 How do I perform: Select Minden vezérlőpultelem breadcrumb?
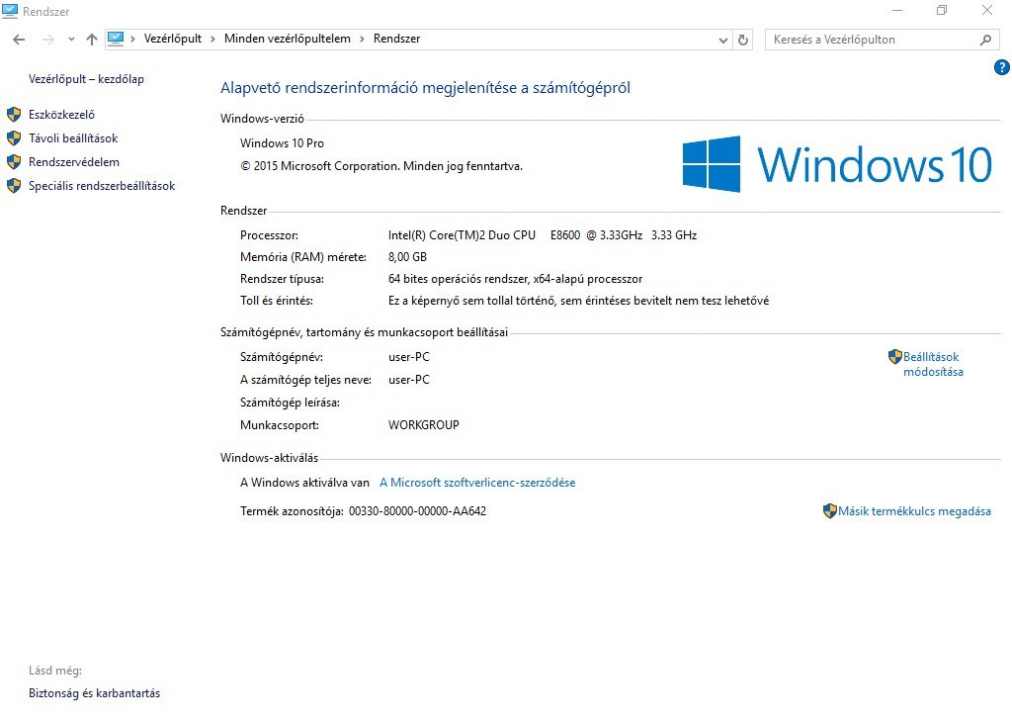287,39
